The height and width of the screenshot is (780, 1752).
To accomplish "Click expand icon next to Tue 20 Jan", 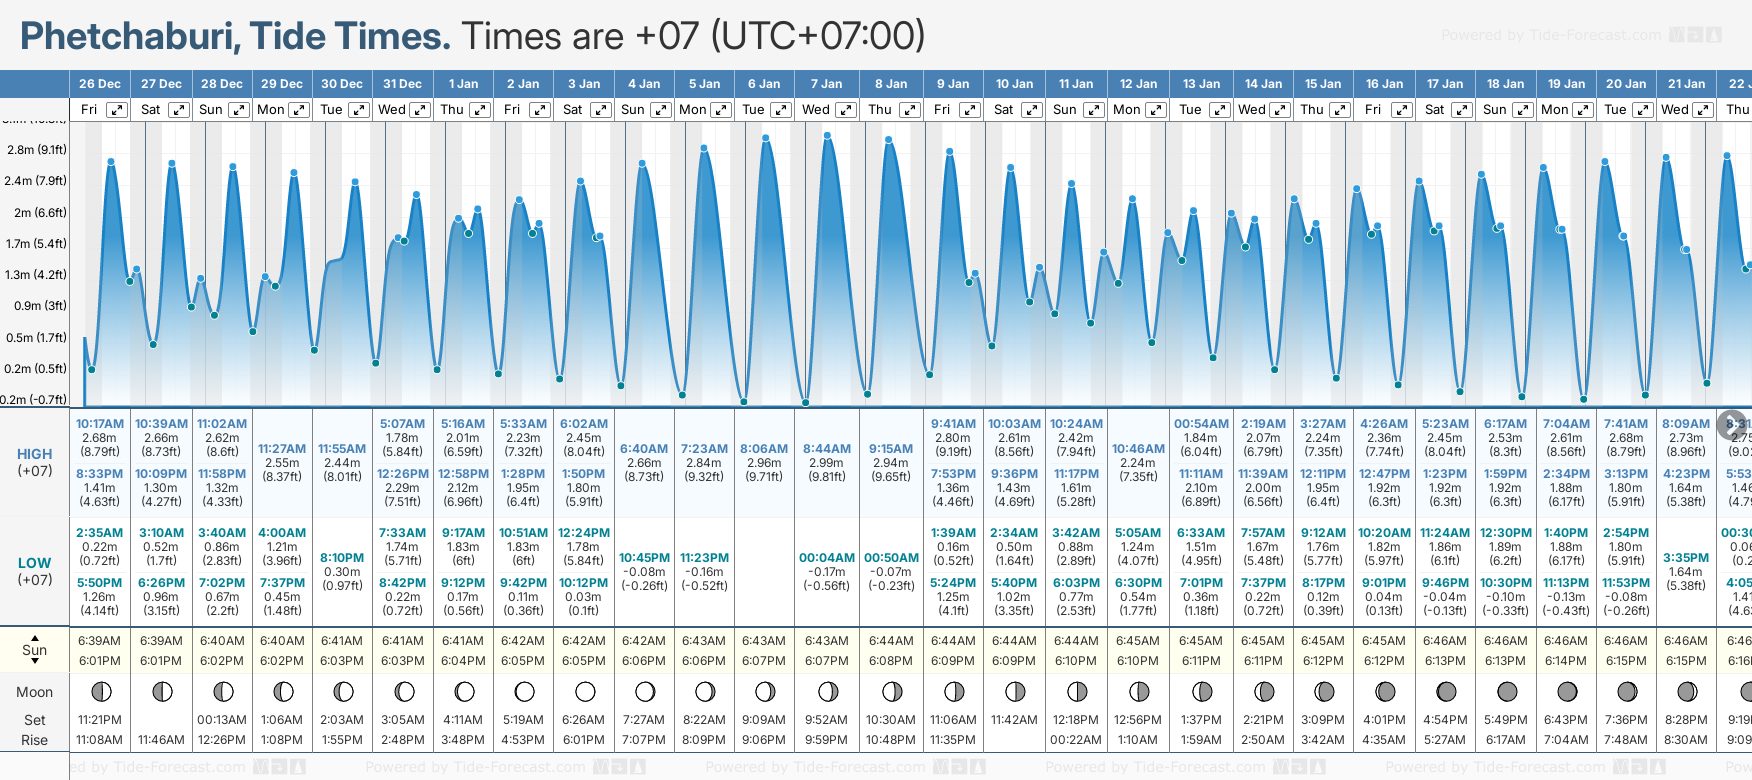I will (1643, 110).
